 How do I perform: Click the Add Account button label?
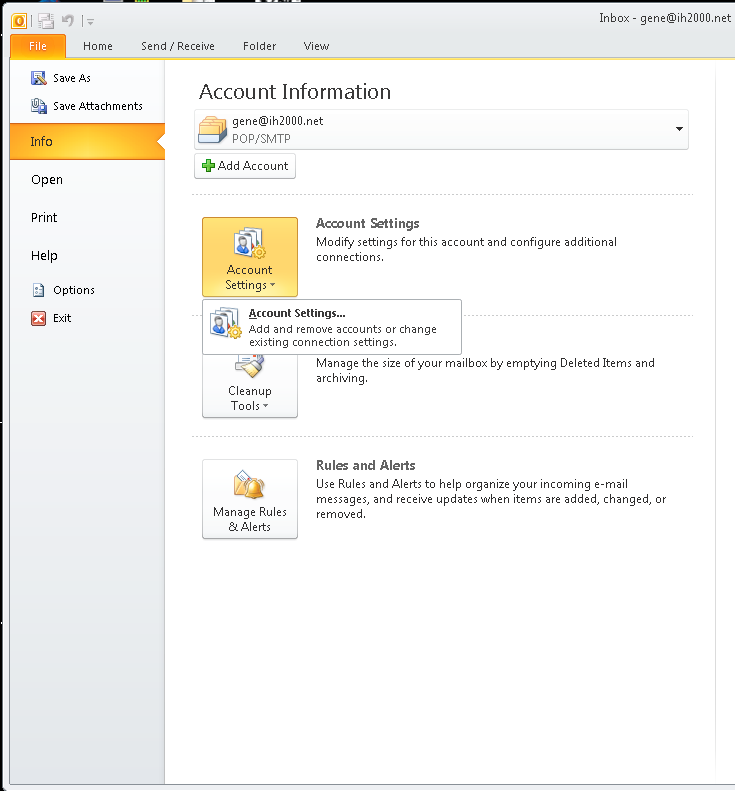(253, 166)
